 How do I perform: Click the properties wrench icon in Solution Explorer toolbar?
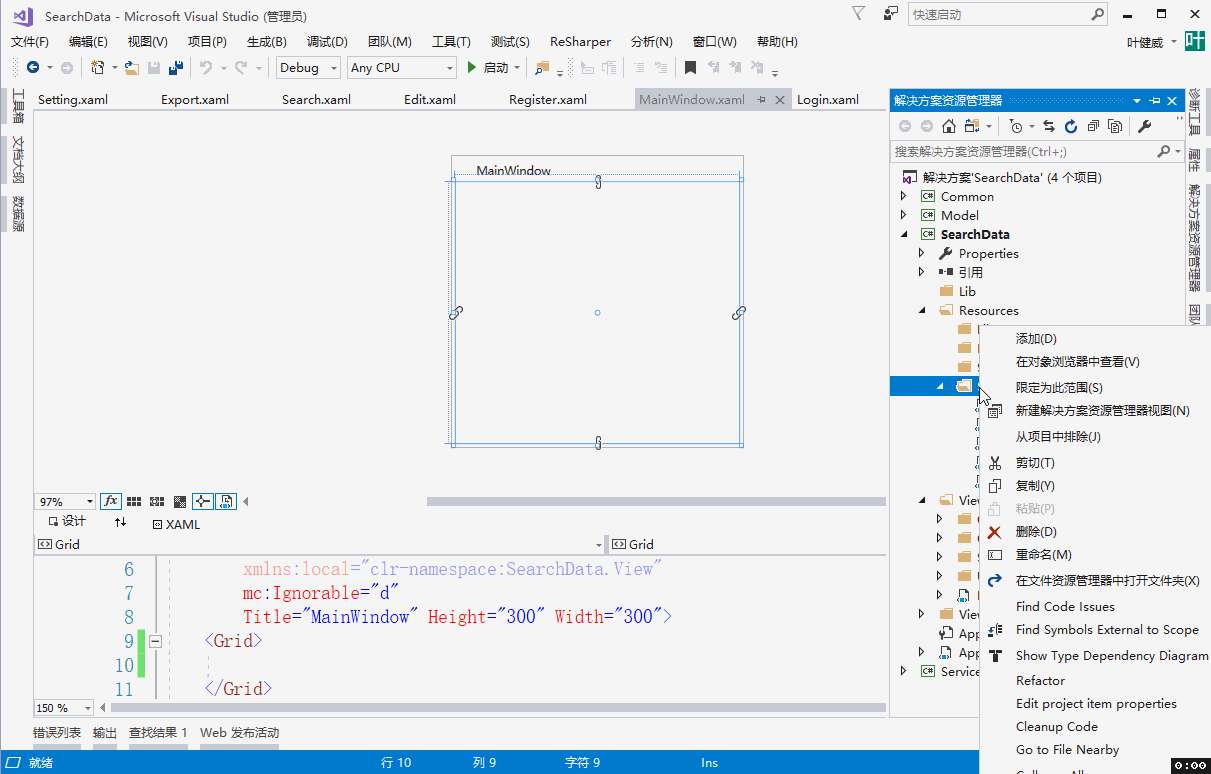(x=1145, y=126)
